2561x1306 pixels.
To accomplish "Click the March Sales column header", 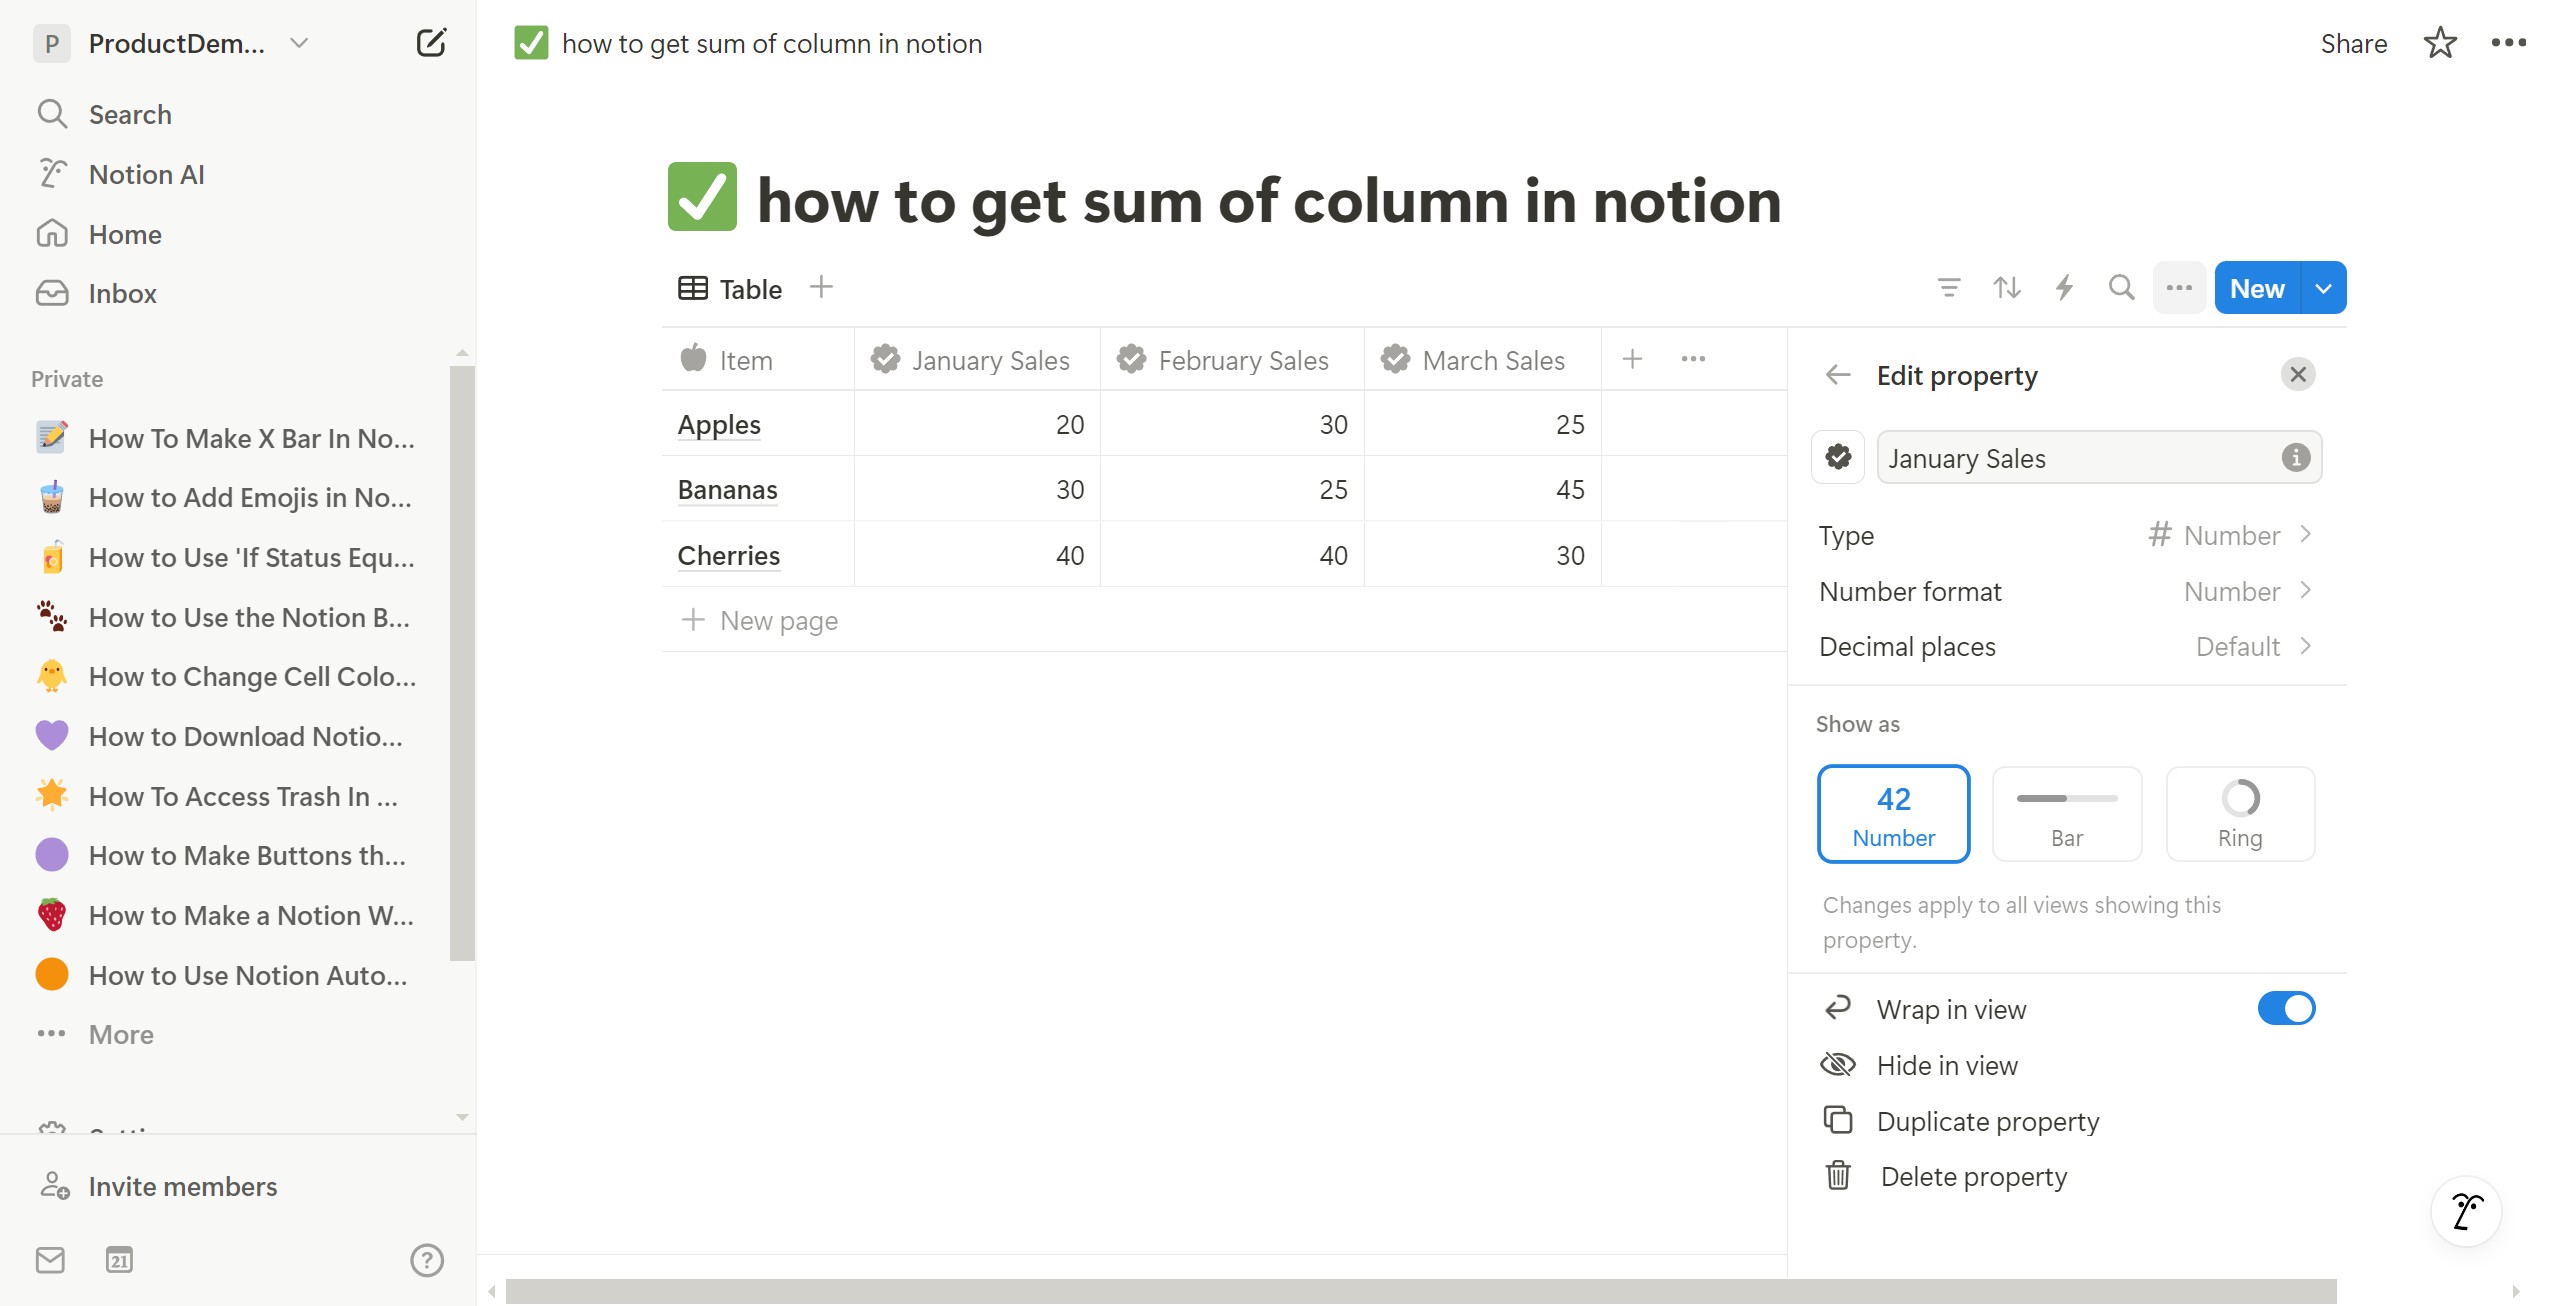I will click(1482, 360).
